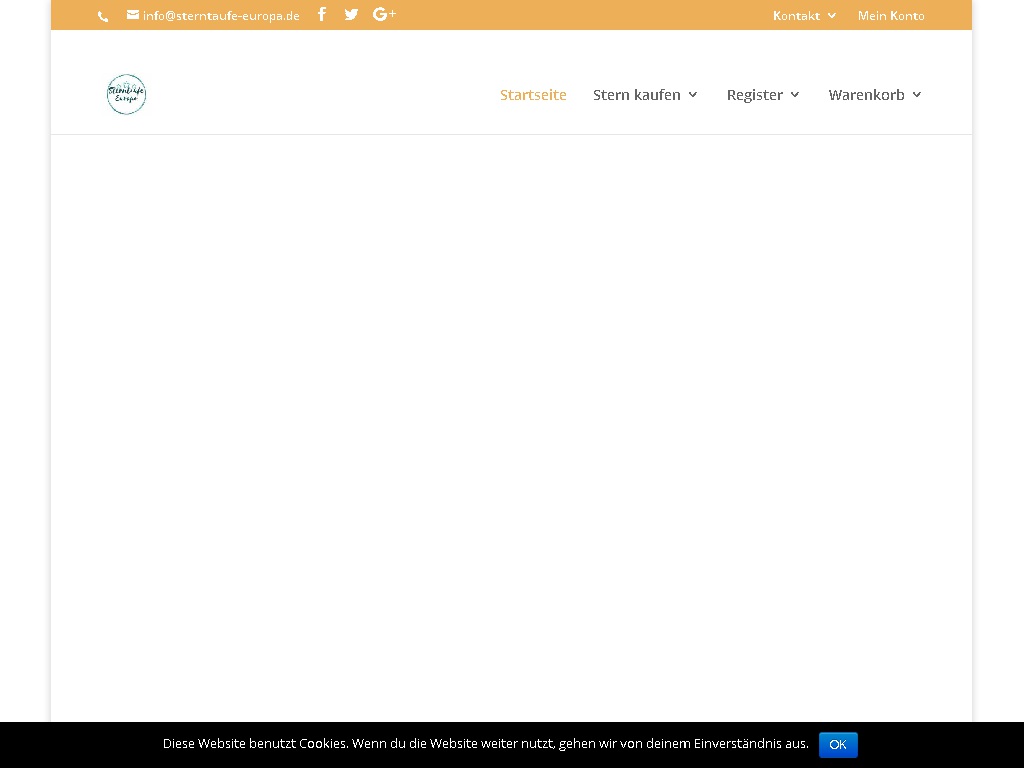Open the Twitter social icon

[x=351, y=14]
